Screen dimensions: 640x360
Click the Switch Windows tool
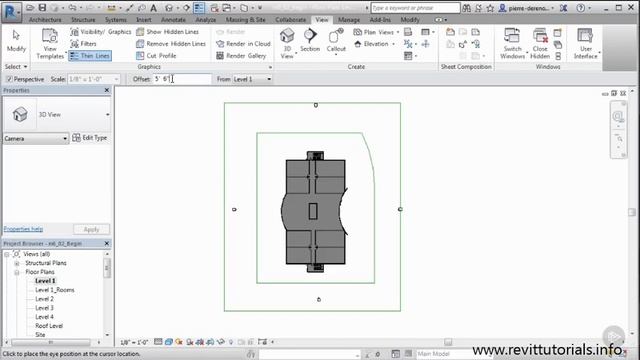coord(513,43)
